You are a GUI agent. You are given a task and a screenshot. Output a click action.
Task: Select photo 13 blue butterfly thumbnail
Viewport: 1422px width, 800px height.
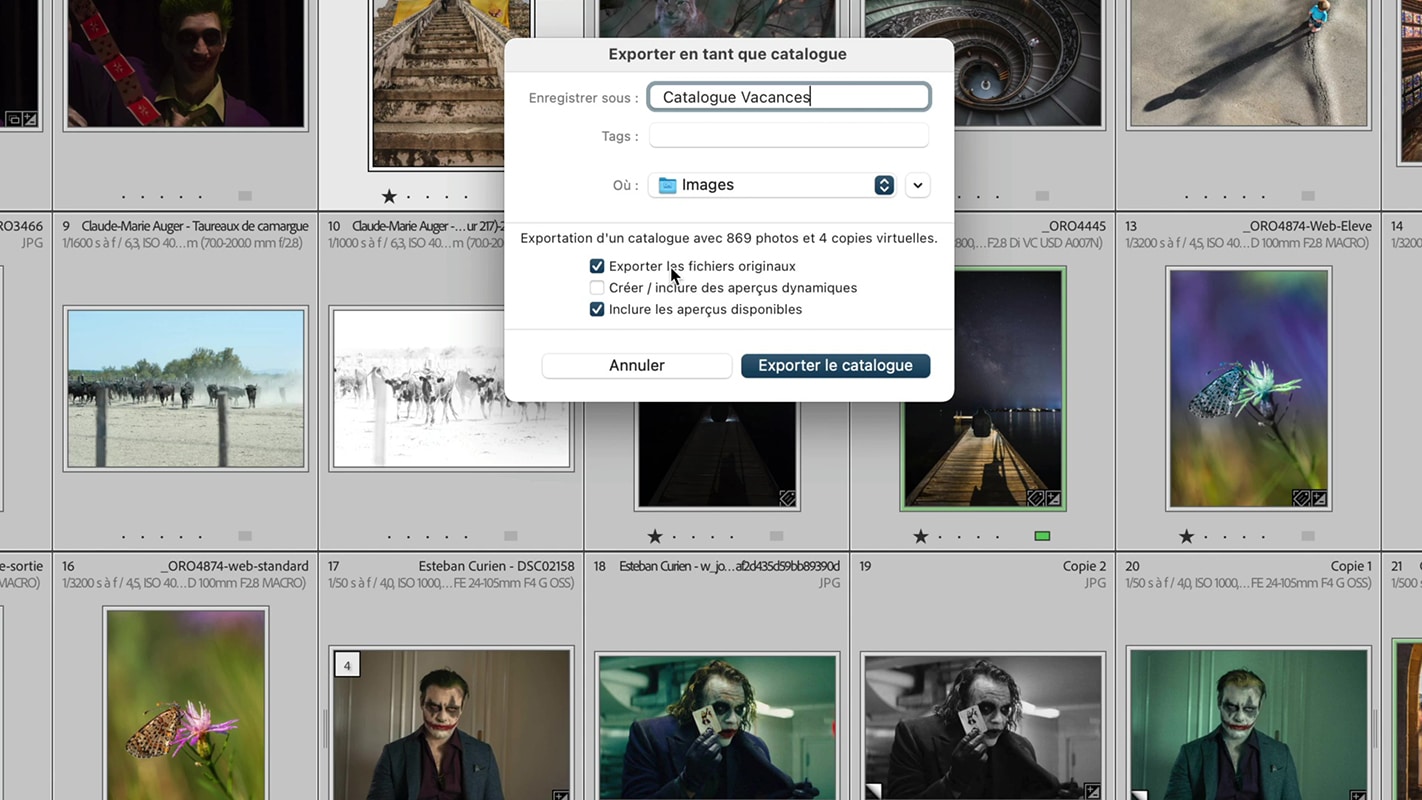click(1249, 388)
